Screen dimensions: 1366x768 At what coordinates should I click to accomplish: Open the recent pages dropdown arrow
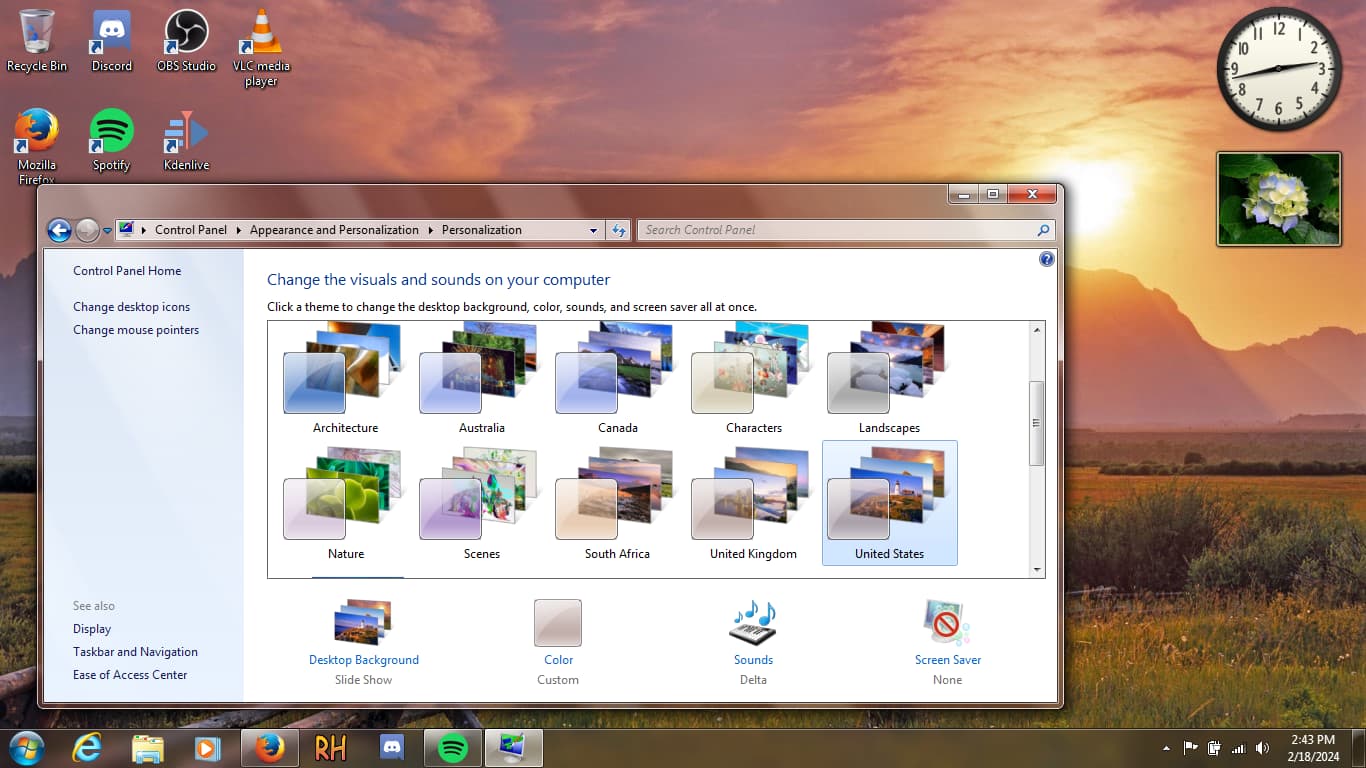[x=107, y=231]
